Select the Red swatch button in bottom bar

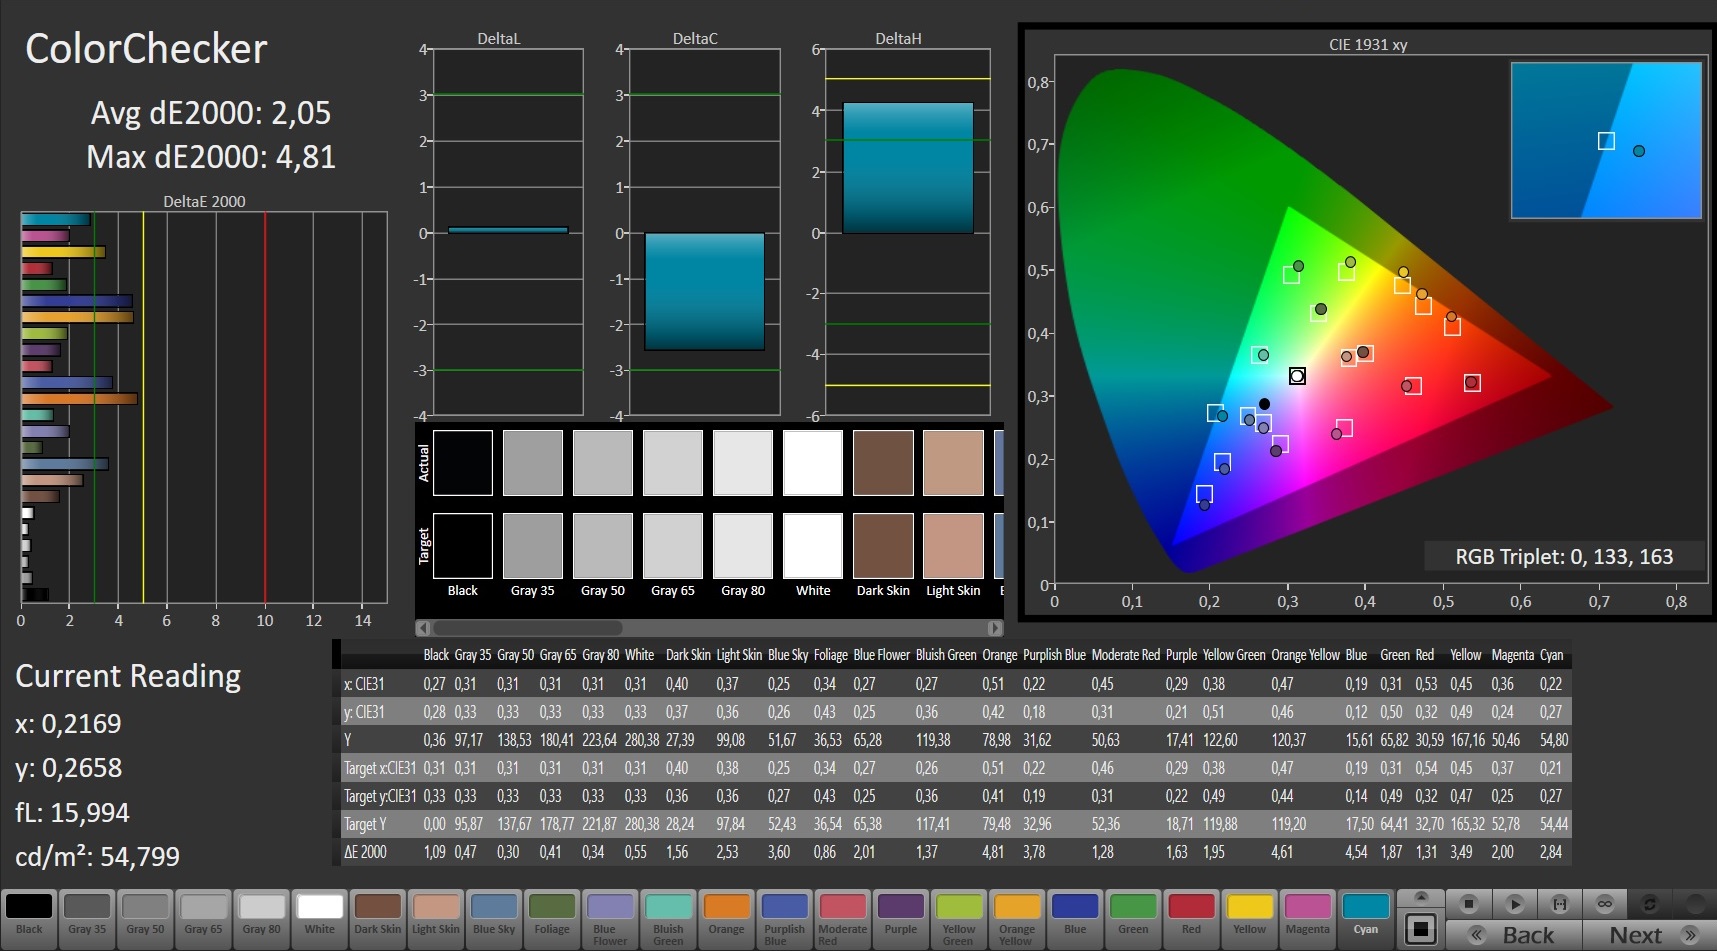[x=1191, y=917]
